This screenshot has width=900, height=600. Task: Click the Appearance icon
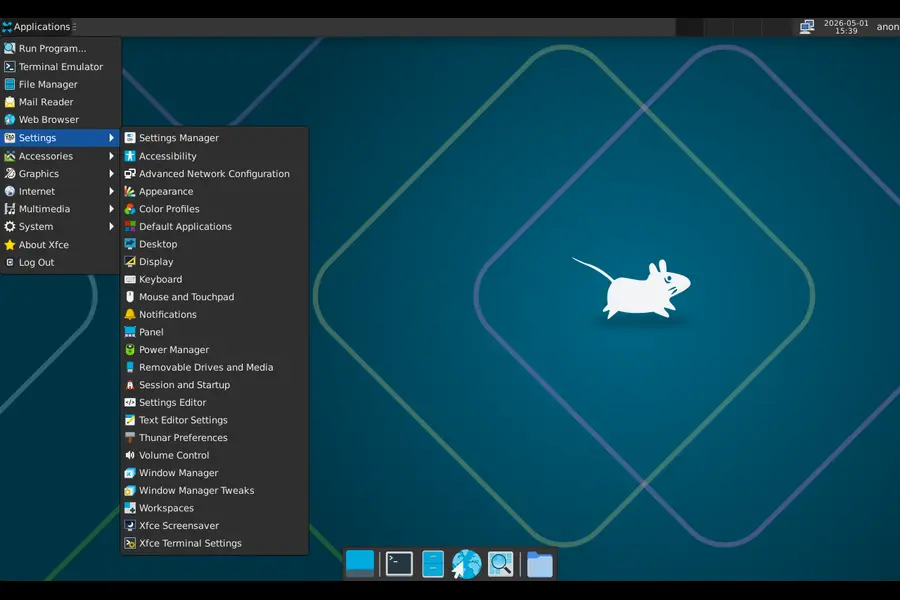pos(130,191)
